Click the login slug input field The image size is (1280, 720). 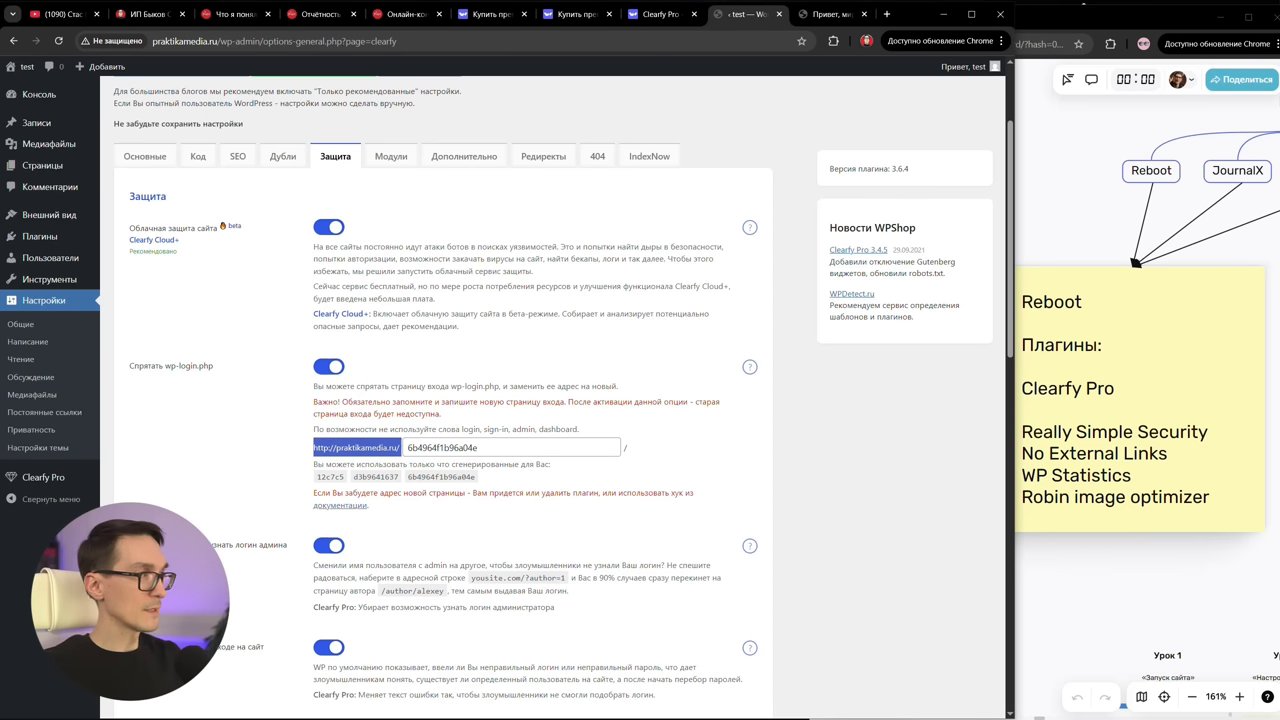511,447
